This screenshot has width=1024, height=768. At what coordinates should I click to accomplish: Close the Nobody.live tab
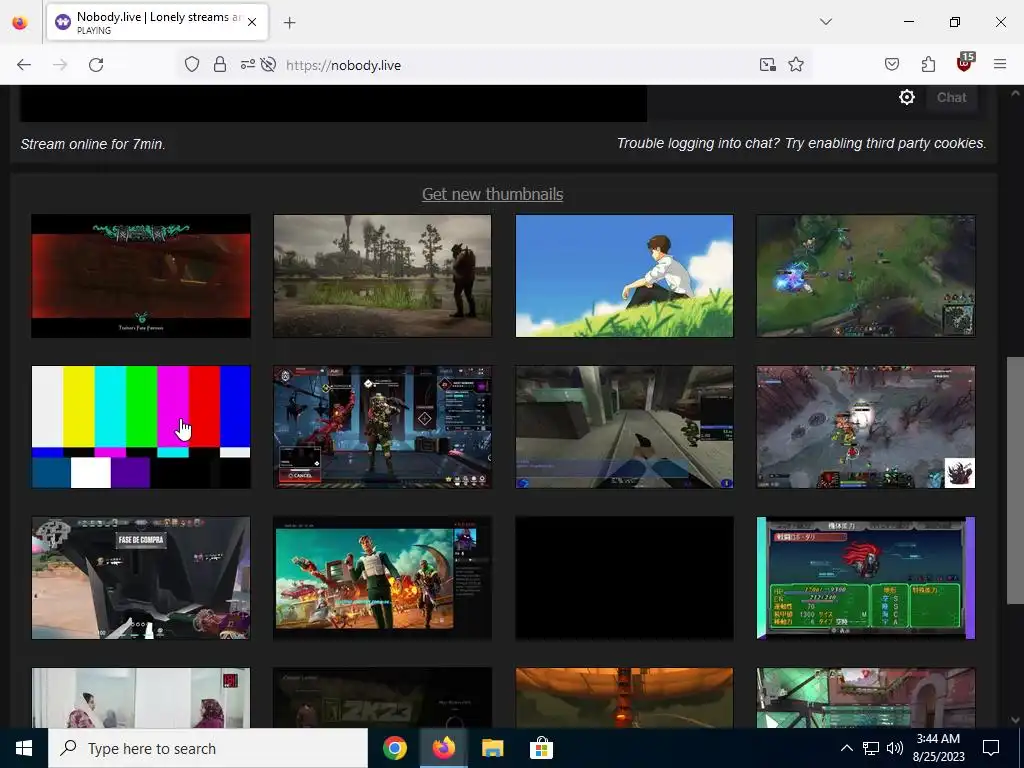[252, 22]
